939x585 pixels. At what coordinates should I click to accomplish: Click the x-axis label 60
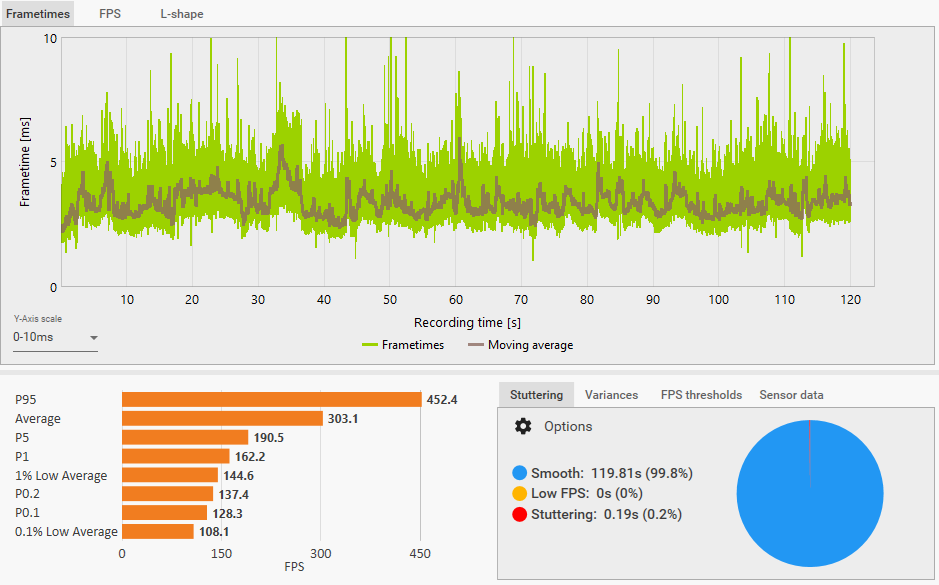point(456,299)
